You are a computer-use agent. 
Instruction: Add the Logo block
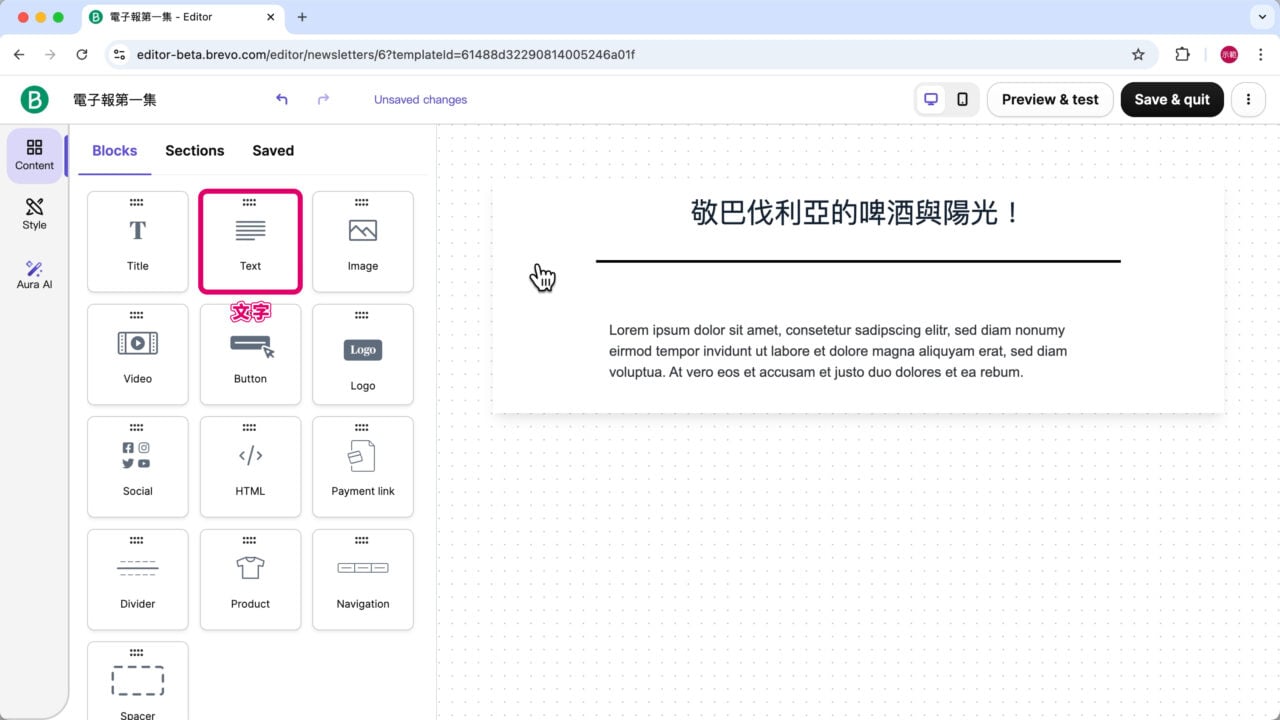click(362, 353)
